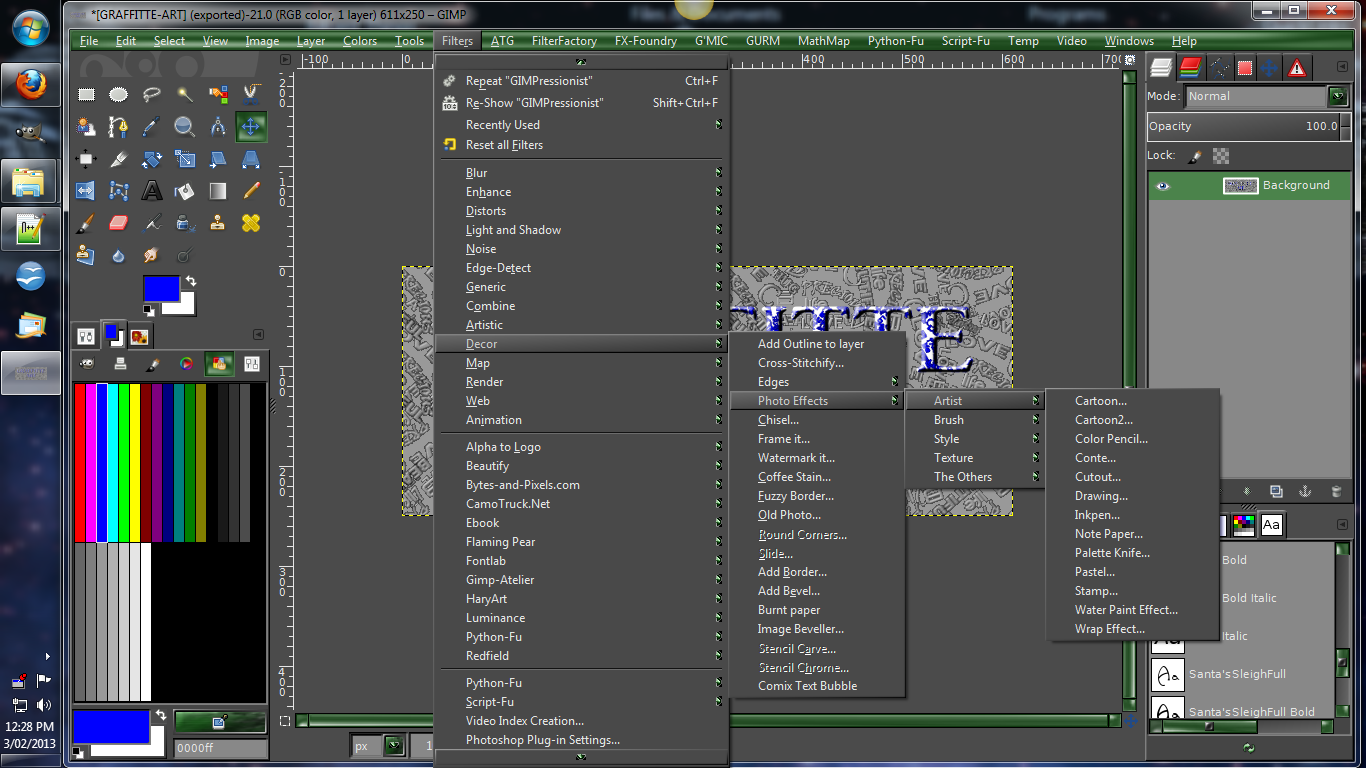Activate the Select by Color tool
This screenshot has height=768, width=1366.
pyautogui.click(x=218, y=95)
